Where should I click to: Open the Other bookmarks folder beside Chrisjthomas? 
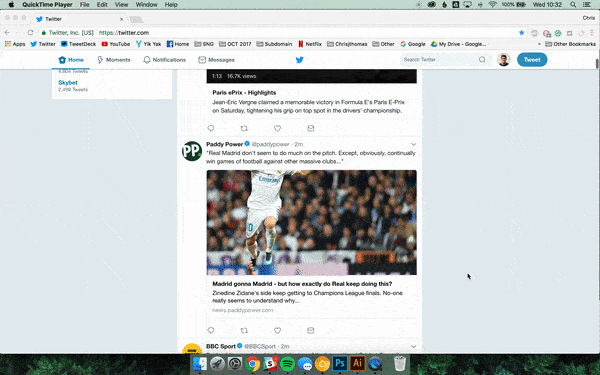coord(383,44)
